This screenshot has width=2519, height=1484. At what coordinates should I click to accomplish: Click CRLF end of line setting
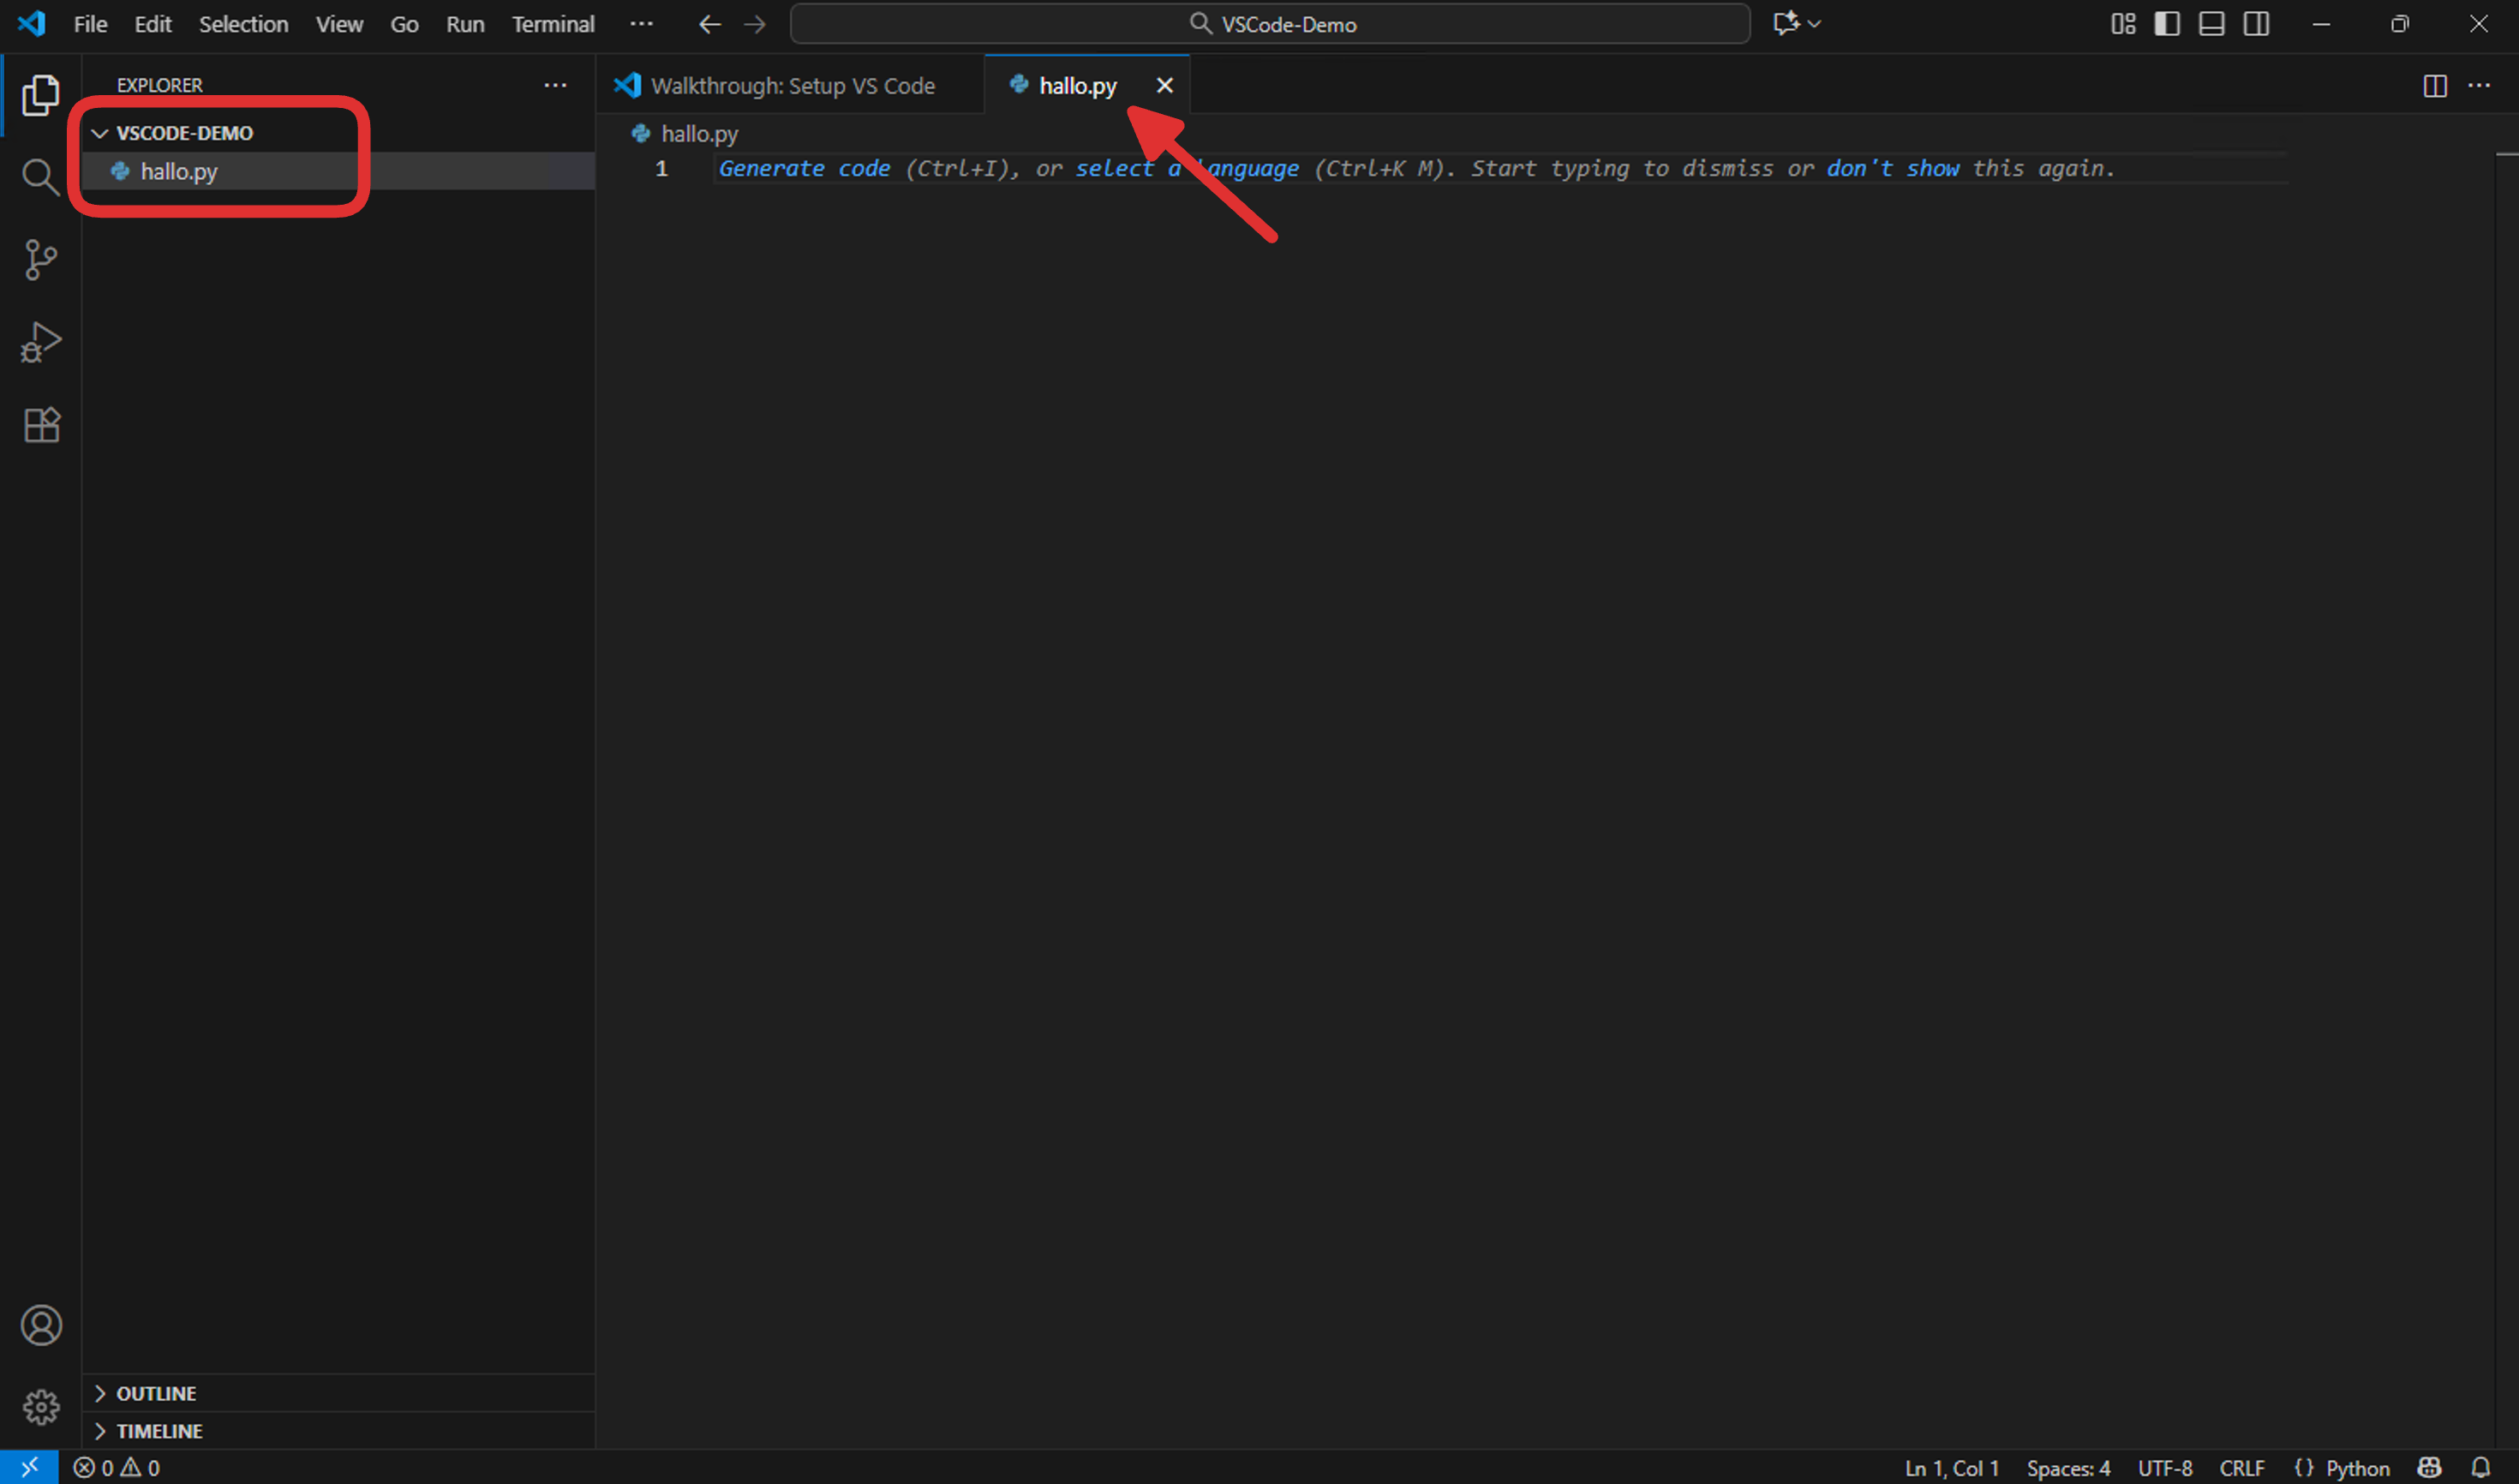(2242, 1467)
